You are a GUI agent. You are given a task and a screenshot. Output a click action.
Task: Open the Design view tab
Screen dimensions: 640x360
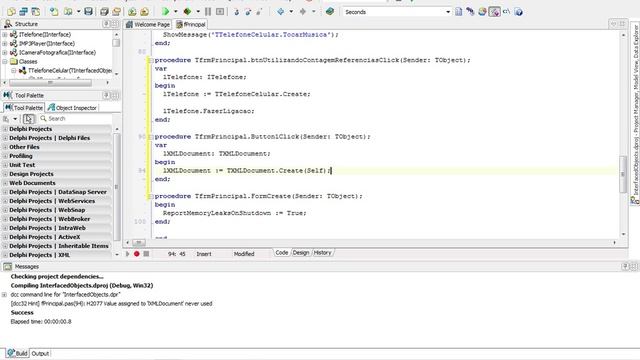click(x=301, y=253)
